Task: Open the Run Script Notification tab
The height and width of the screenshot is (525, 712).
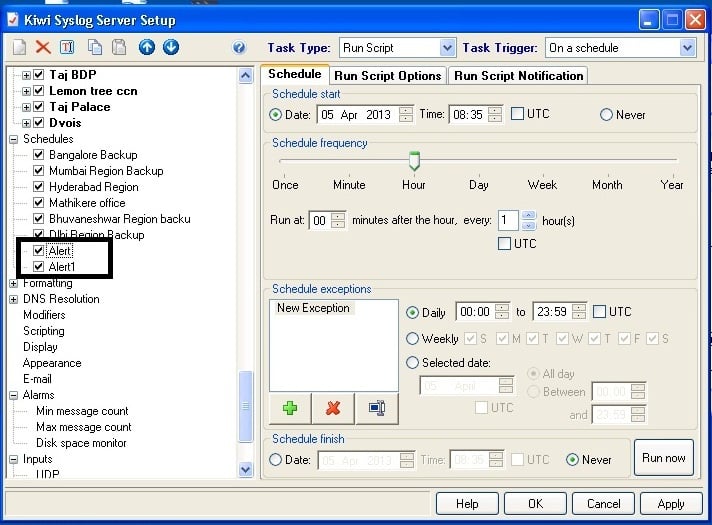Action: (x=519, y=75)
